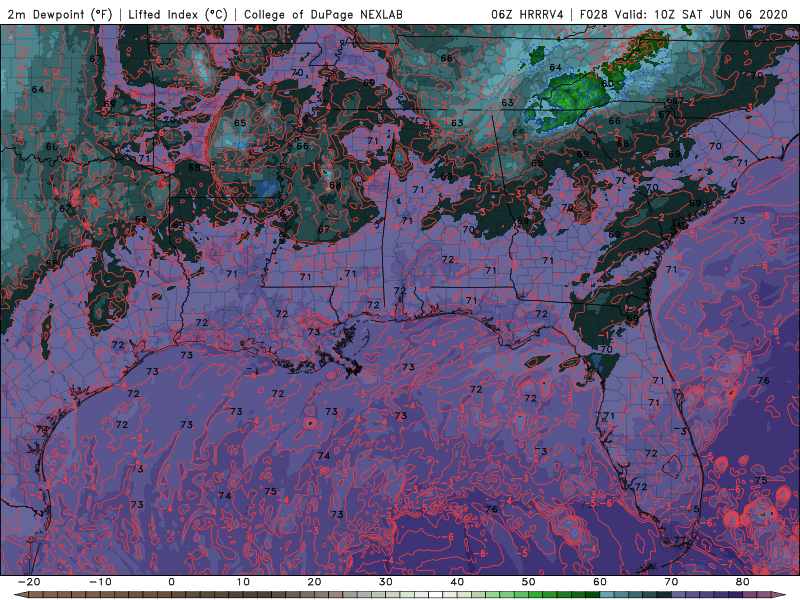Click the 60 dewpoint value inside the green area
This screenshot has height=600, width=800.
click(x=607, y=84)
